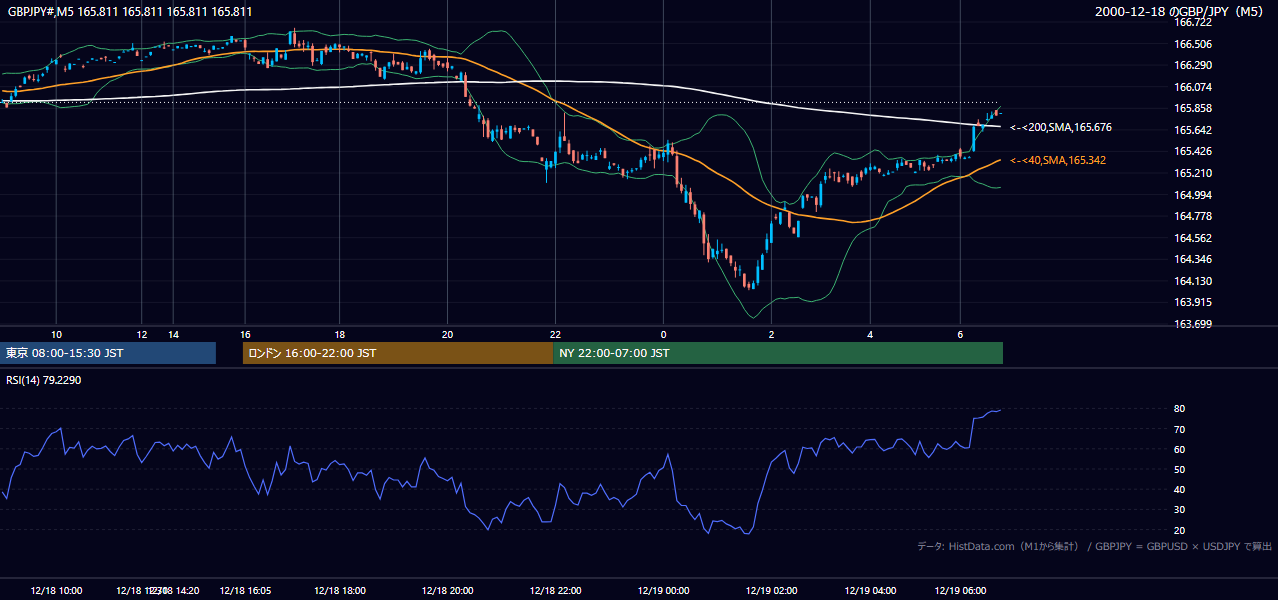Screen dimensions: 1278x600
Task: Click hour label 16 under price chart
Action: click(245, 334)
